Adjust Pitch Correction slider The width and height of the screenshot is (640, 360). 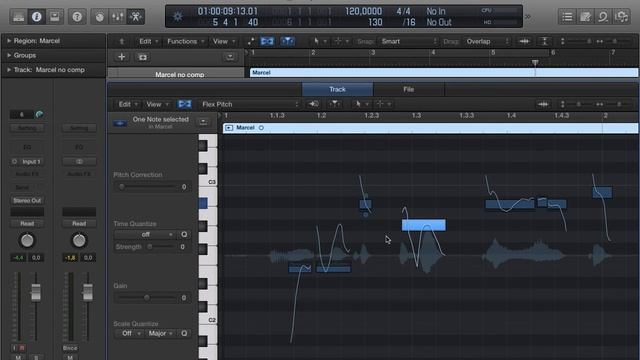(147, 187)
